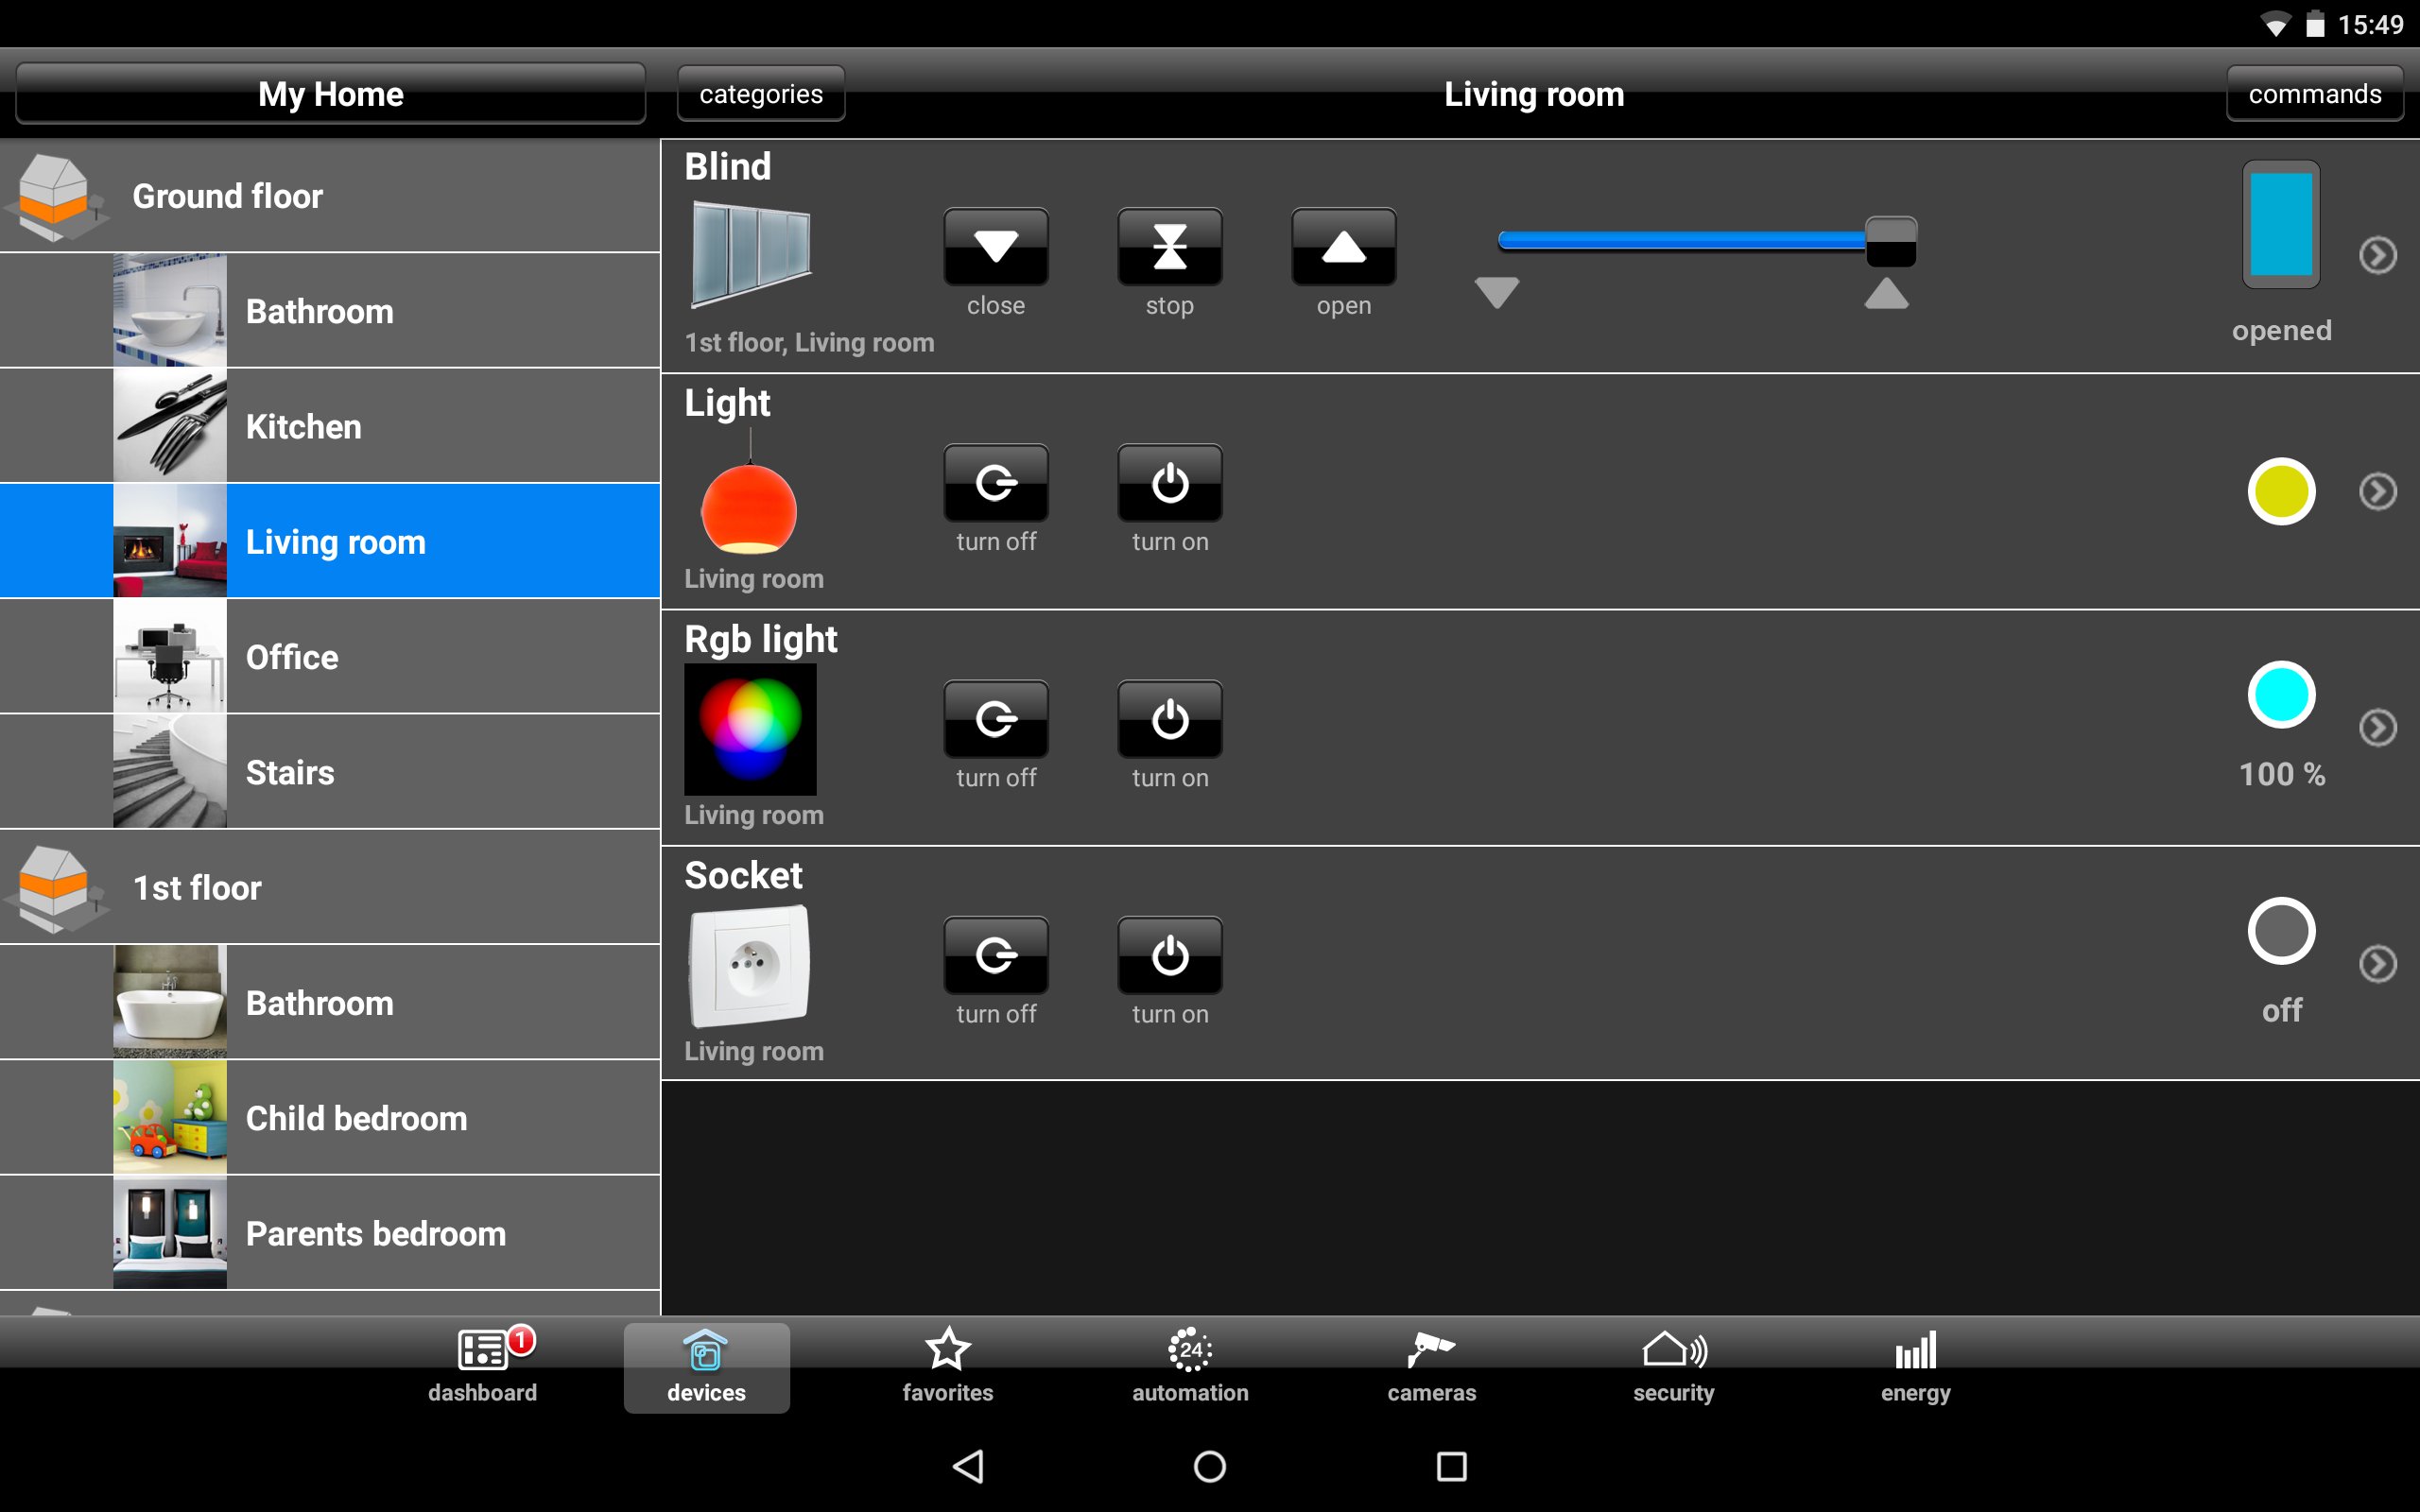Viewport: 2420px width, 1512px height.
Task: Open the cameras section
Action: [x=1431, y=1366]
